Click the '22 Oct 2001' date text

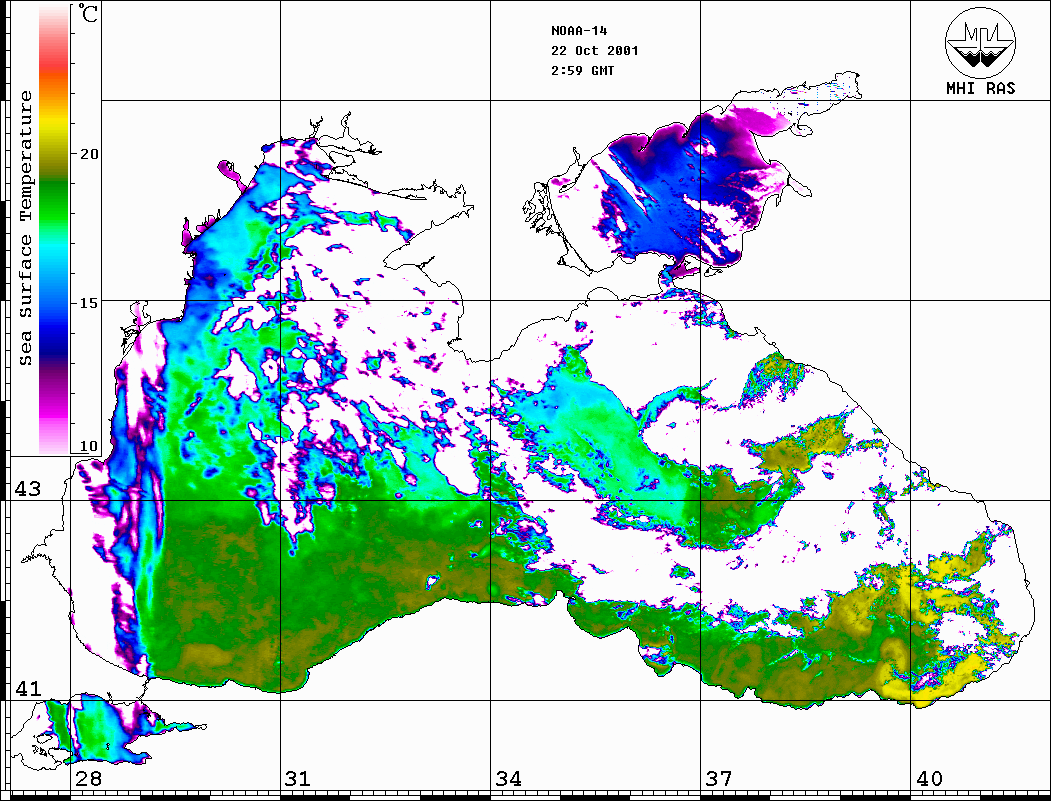tap(595, 51)
